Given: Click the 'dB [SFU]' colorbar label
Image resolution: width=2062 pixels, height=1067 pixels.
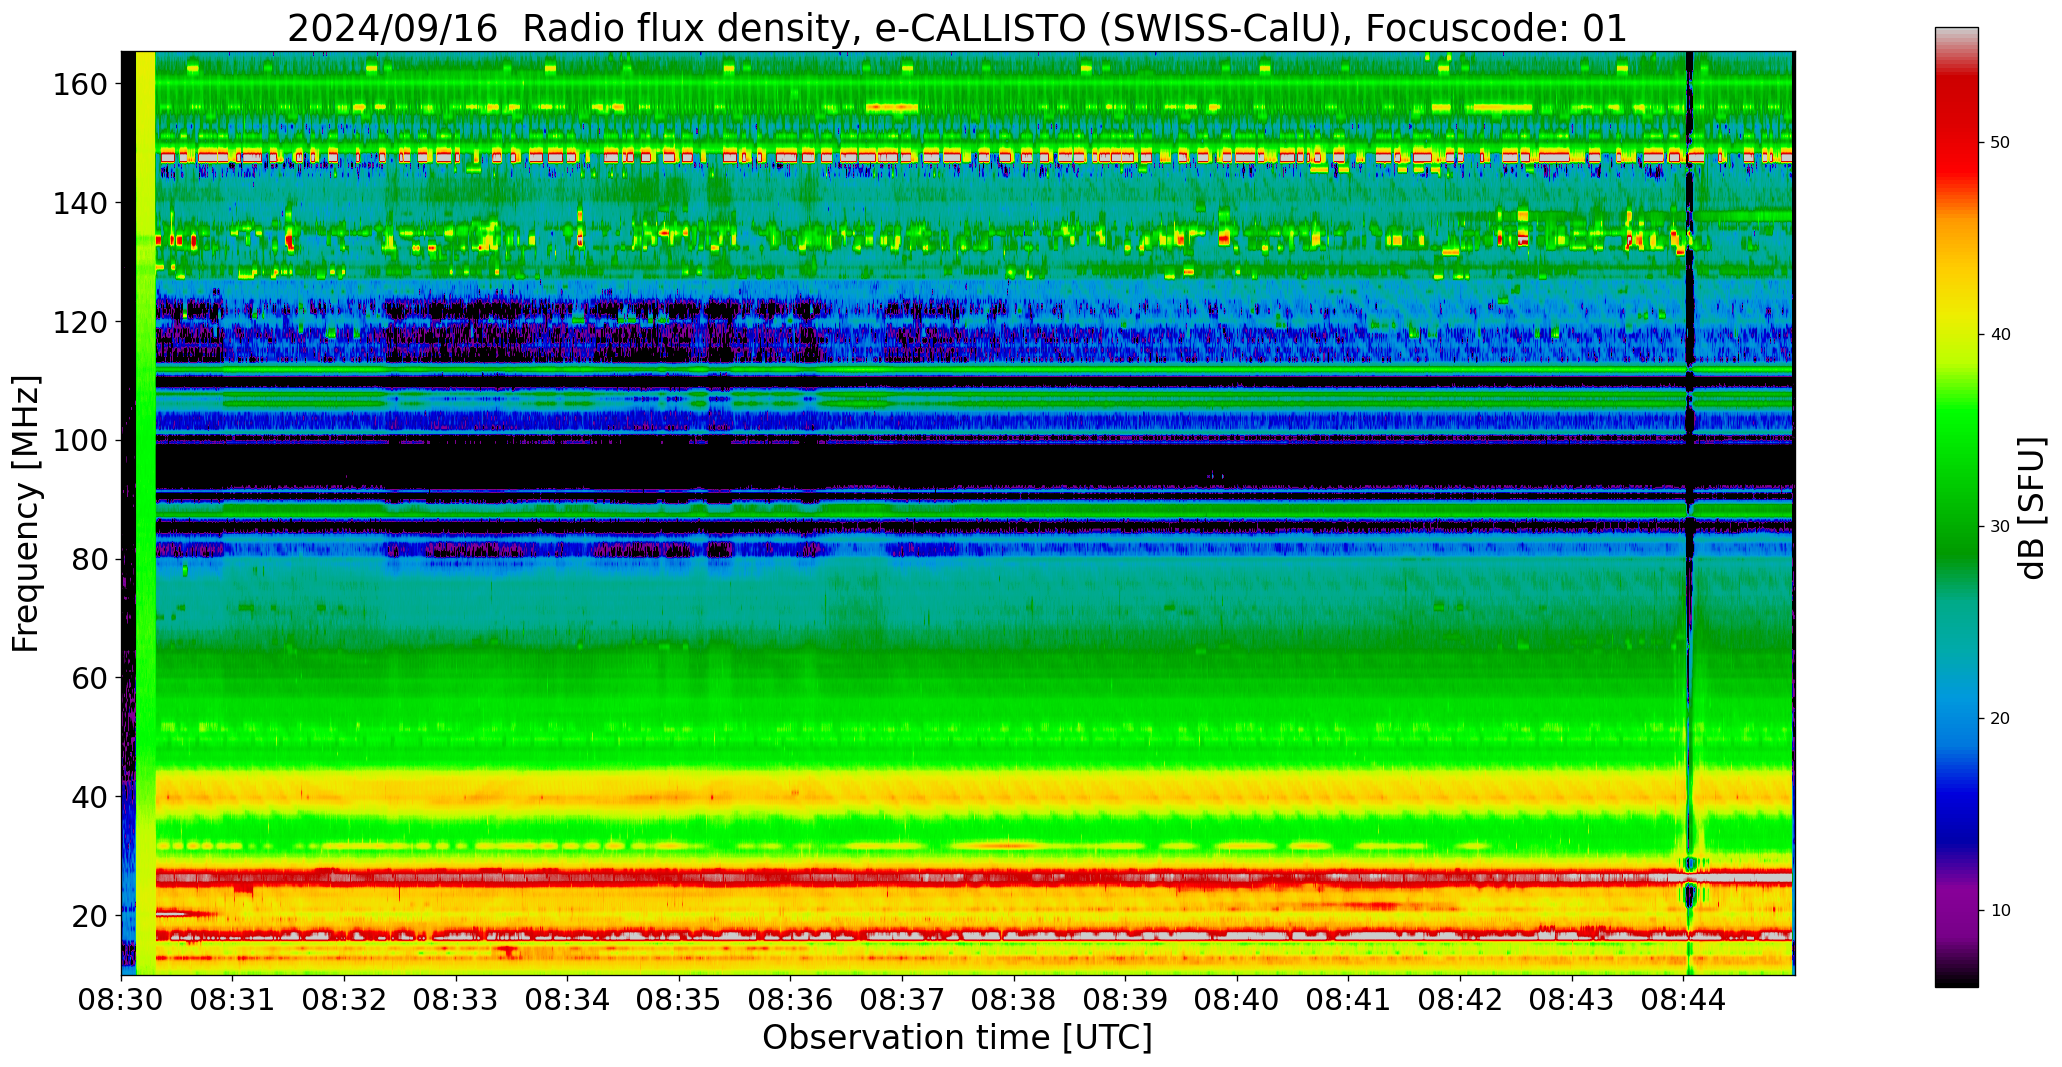Looking at the screenshot, I should 2031,508.
